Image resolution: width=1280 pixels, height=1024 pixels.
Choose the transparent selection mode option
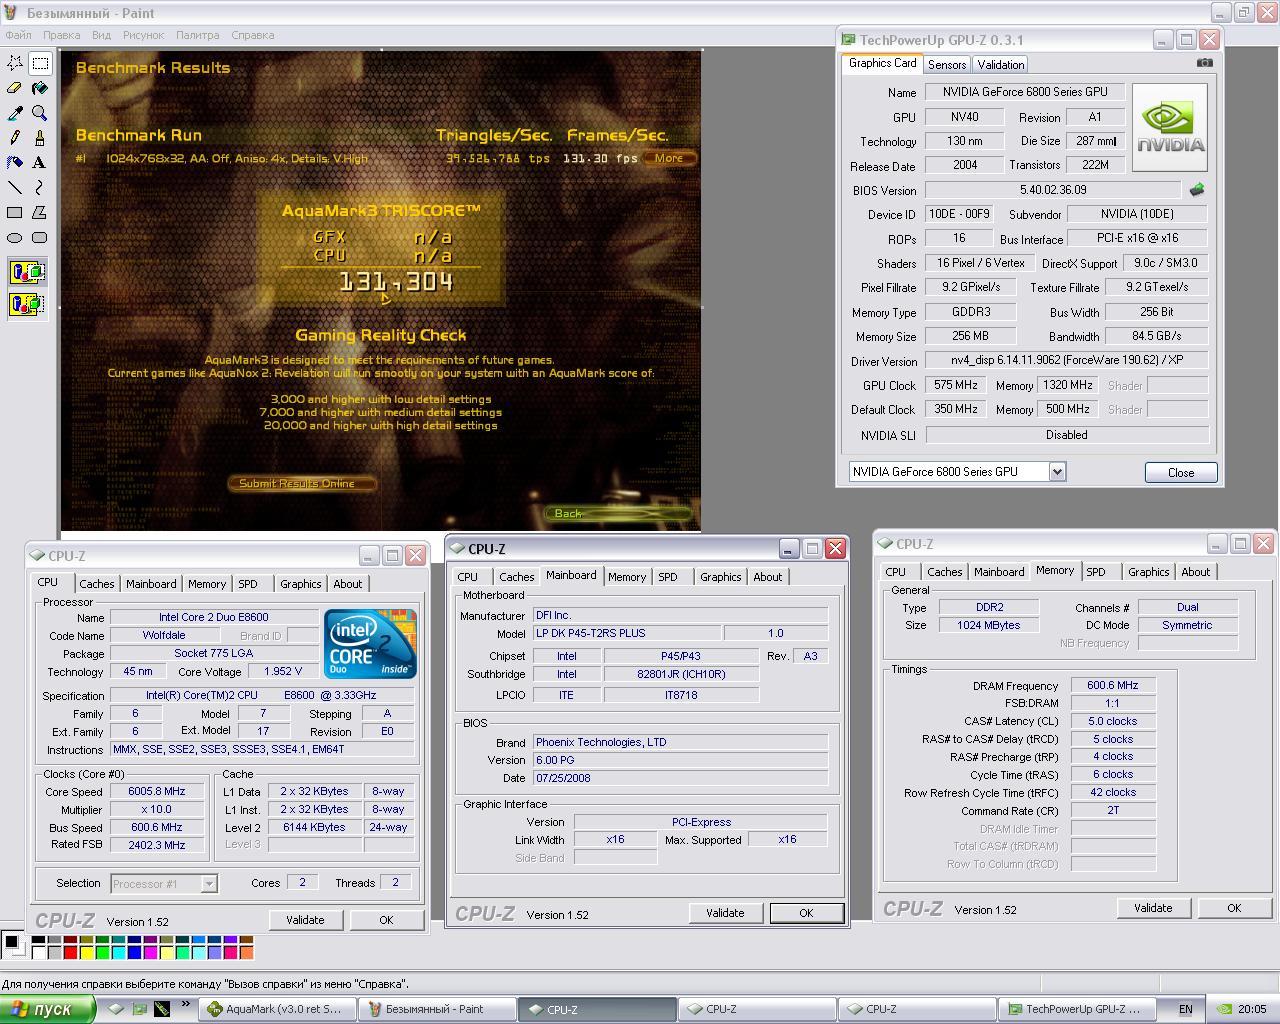click(27, 303)
